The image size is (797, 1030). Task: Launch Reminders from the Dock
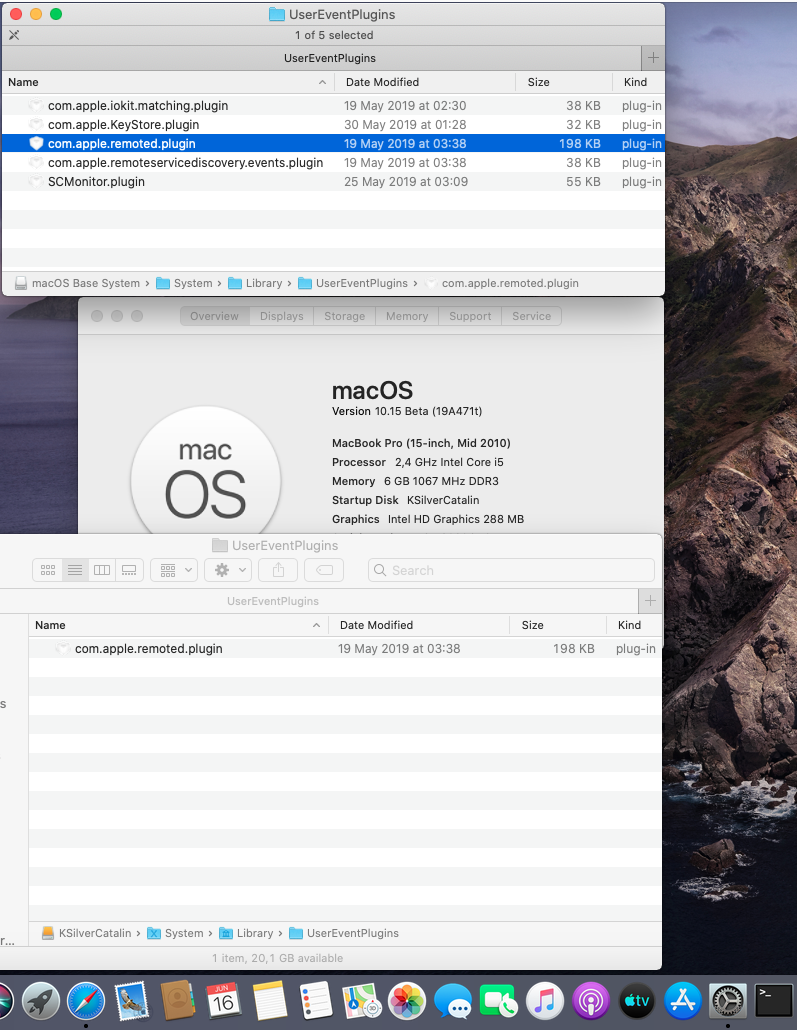coord(315,1001)
